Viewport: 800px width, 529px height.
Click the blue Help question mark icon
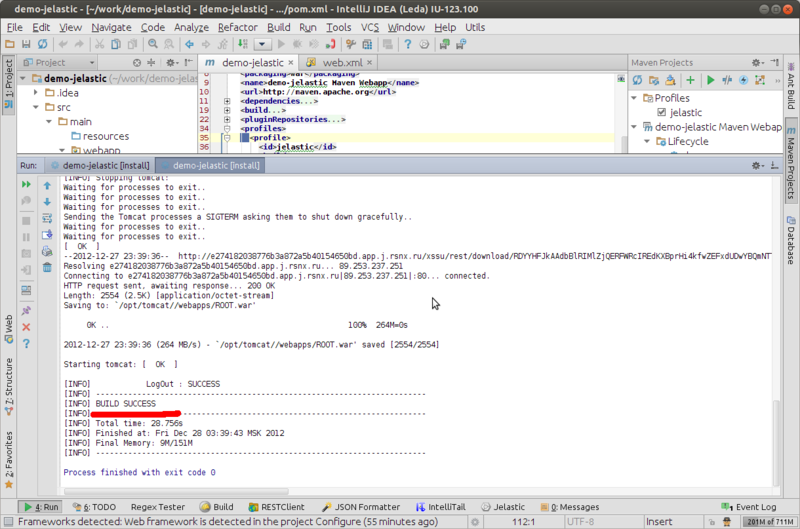tap(407, 44)
